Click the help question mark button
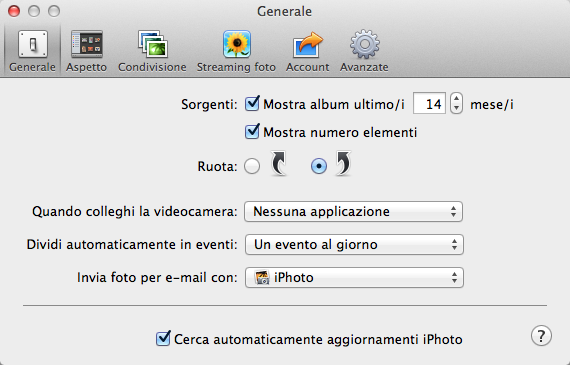570x365 pixels. [541, 336]
